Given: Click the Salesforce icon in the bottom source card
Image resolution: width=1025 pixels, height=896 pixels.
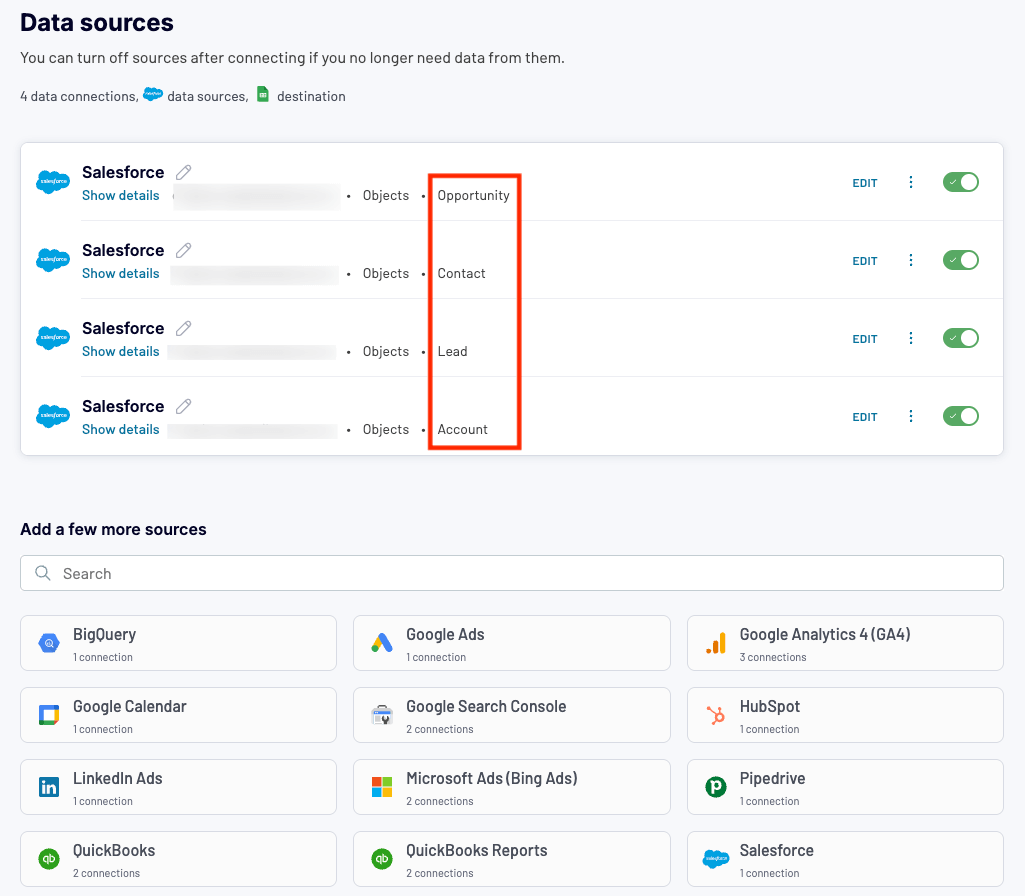Looking at the screenshot, I should pyautogui.click(x=716, y=859).
